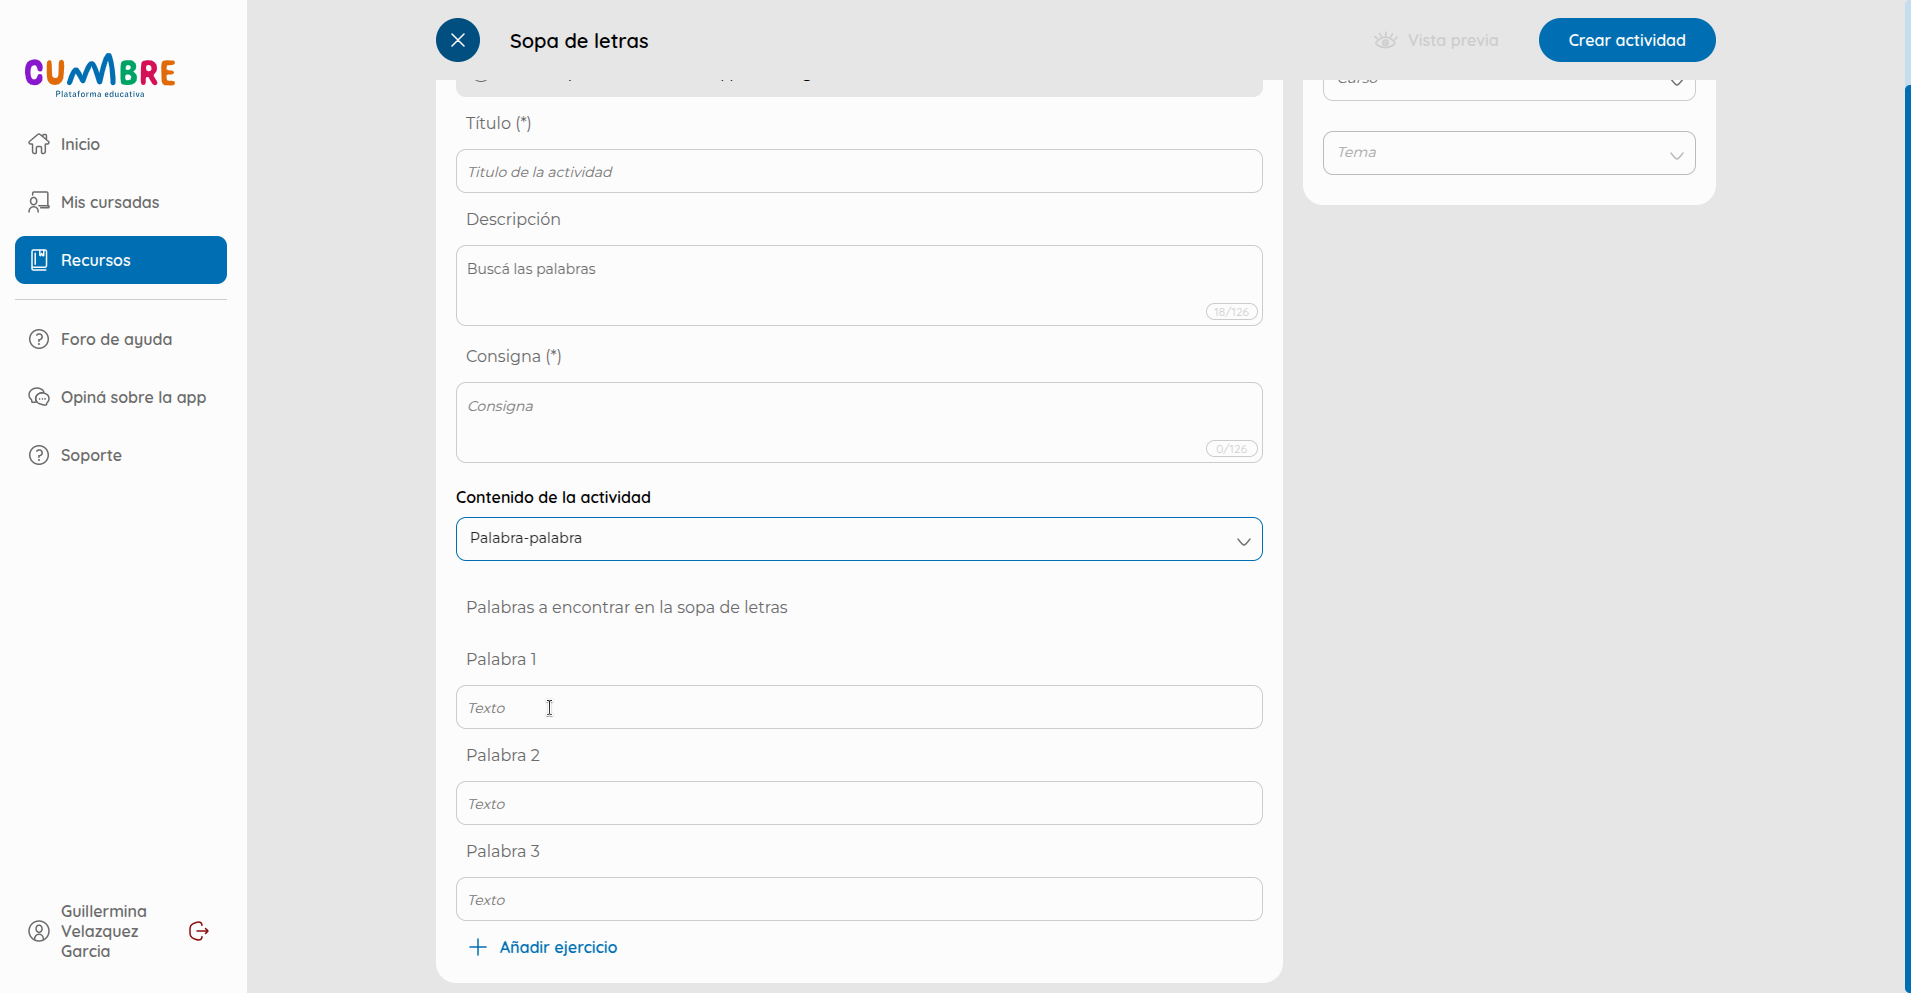Focus the Palabra 2 text field
Image resolution: width=1911 pixels, height=993 pixels.
(859, 803)
